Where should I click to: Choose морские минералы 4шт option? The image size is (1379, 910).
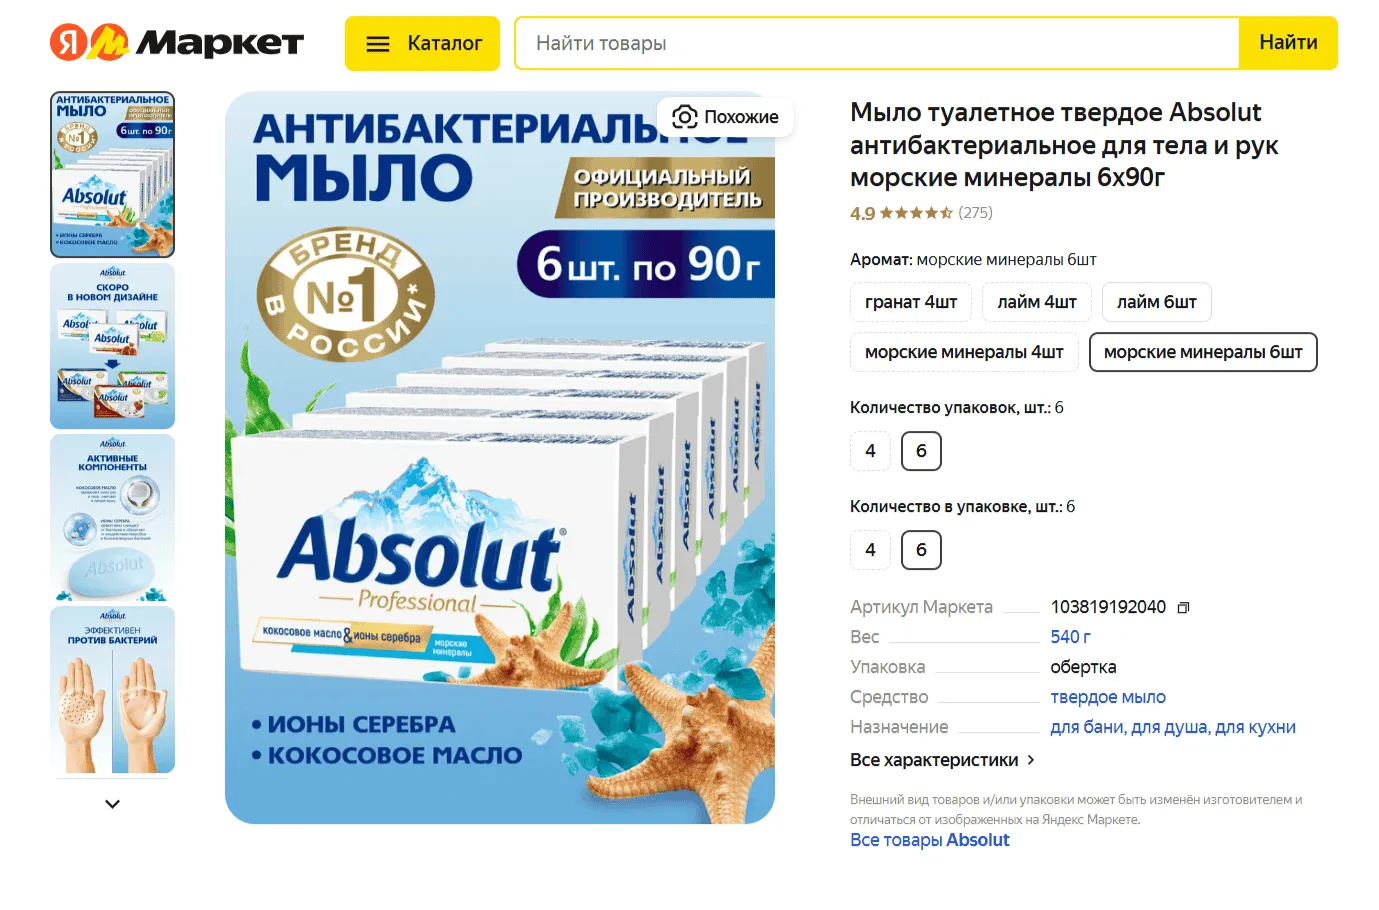click(964, 352)
